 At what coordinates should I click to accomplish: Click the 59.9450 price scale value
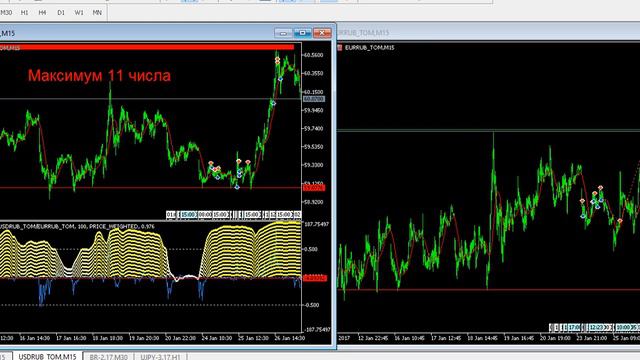coord(313,110)
